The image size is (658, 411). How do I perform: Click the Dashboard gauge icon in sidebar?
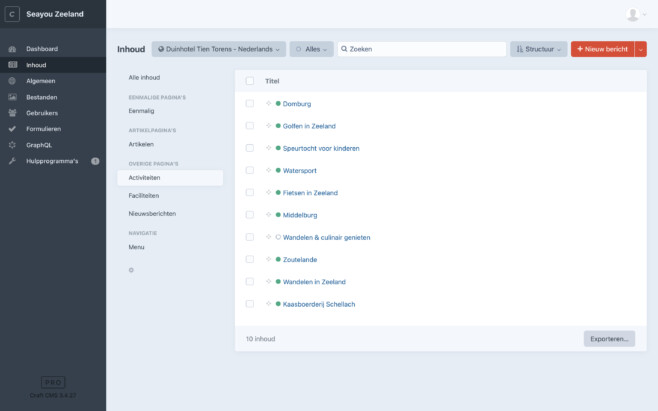click(12, 48)
